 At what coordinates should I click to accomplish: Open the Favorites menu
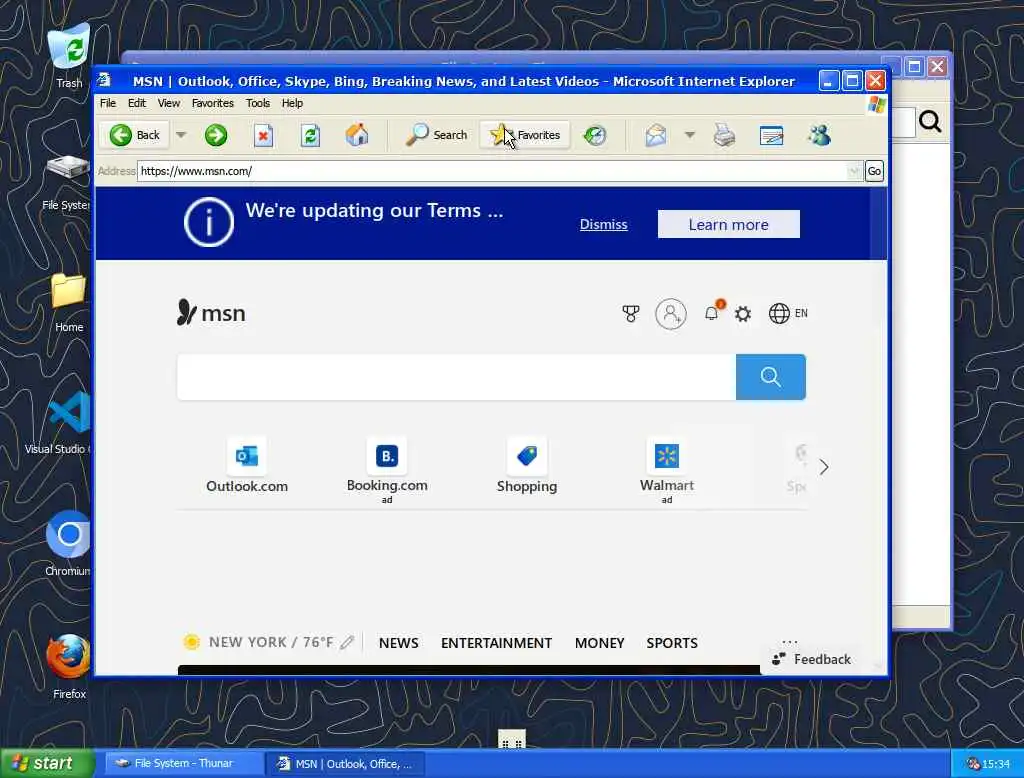click(212, 103)
